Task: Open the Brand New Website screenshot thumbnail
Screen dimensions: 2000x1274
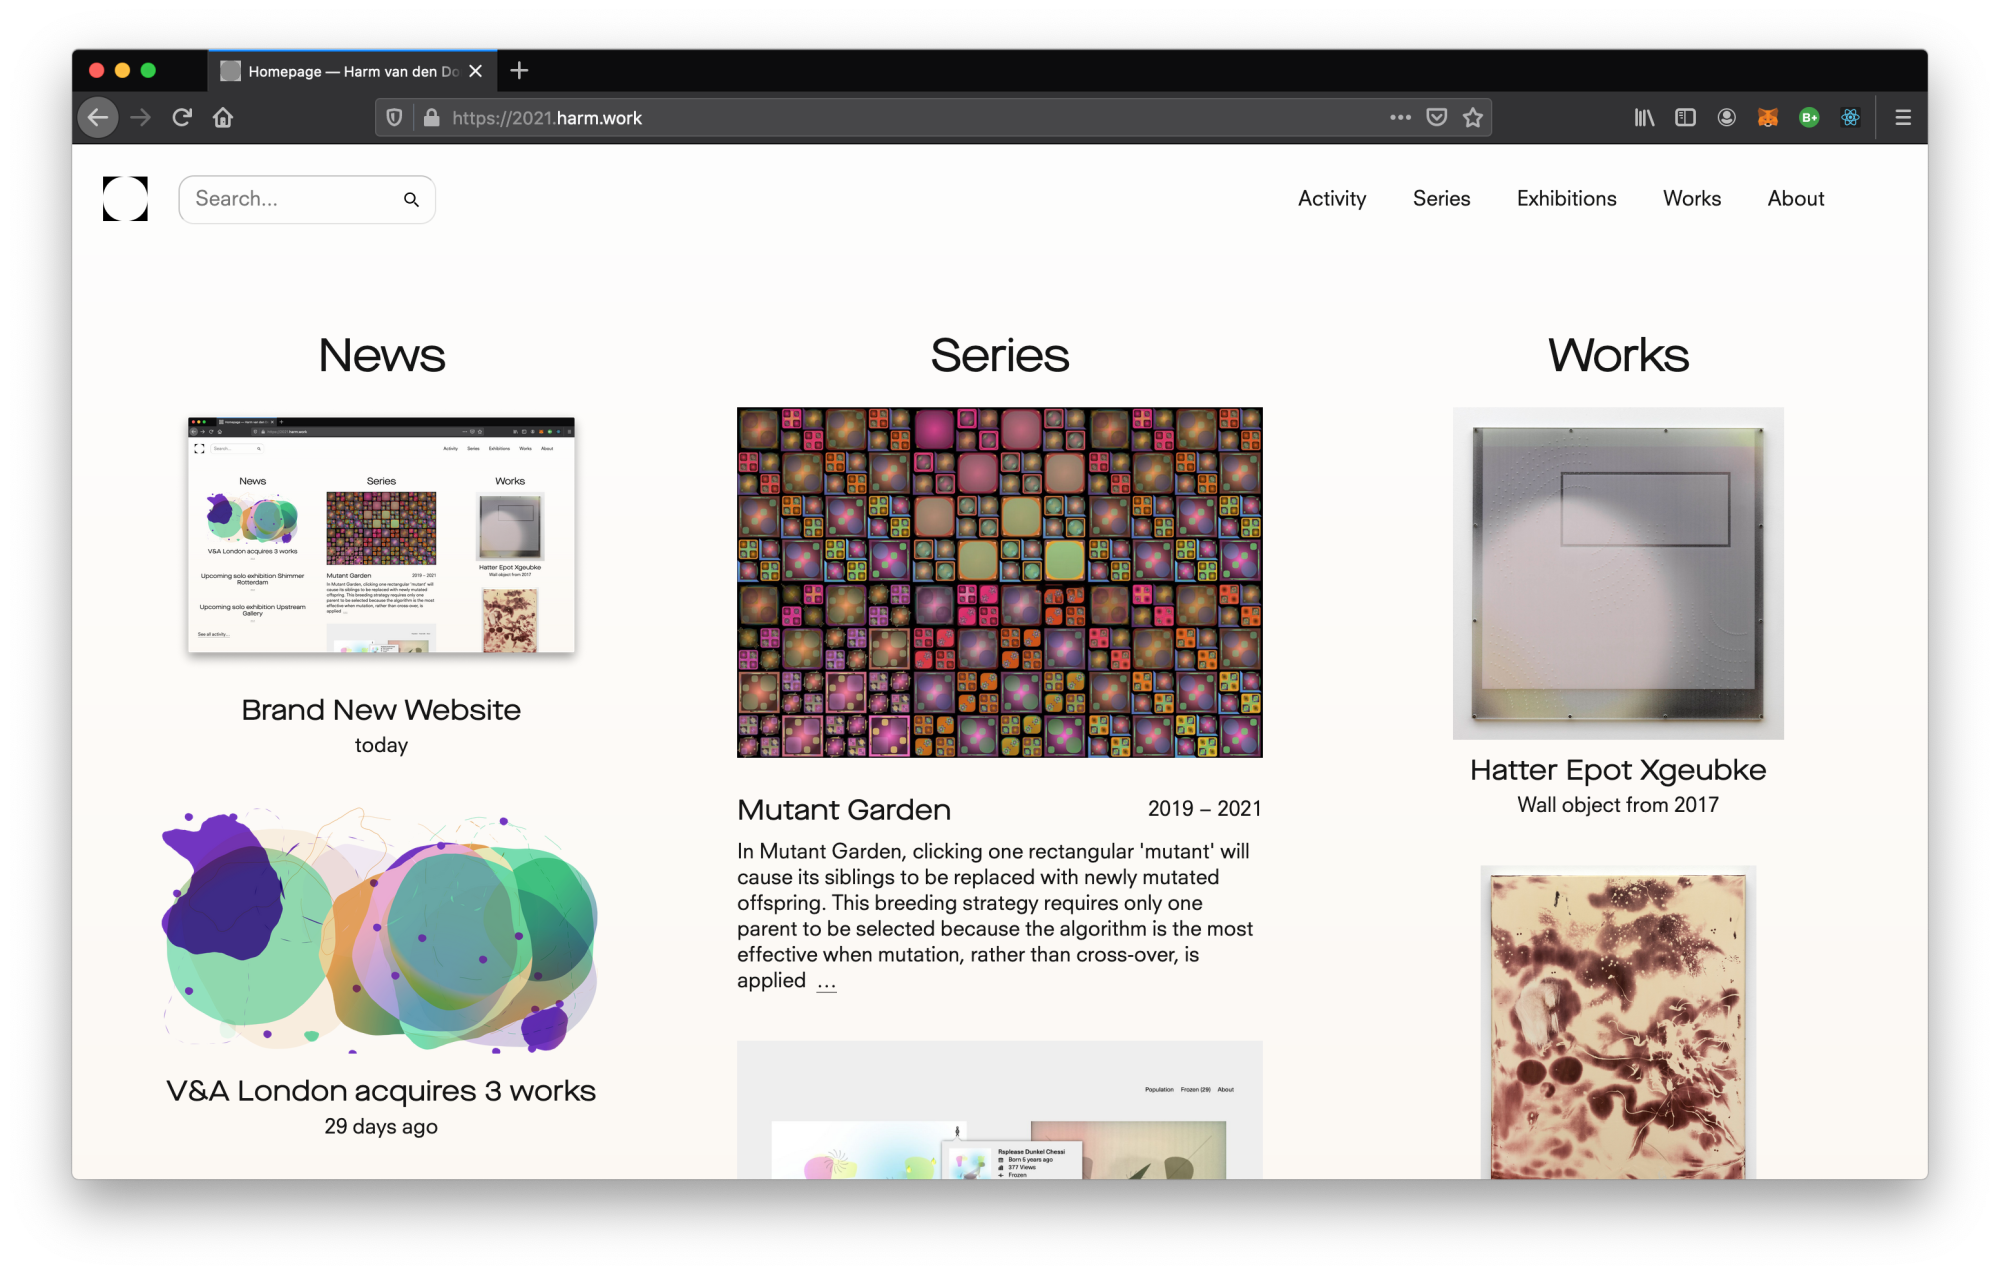Action: 381,535
